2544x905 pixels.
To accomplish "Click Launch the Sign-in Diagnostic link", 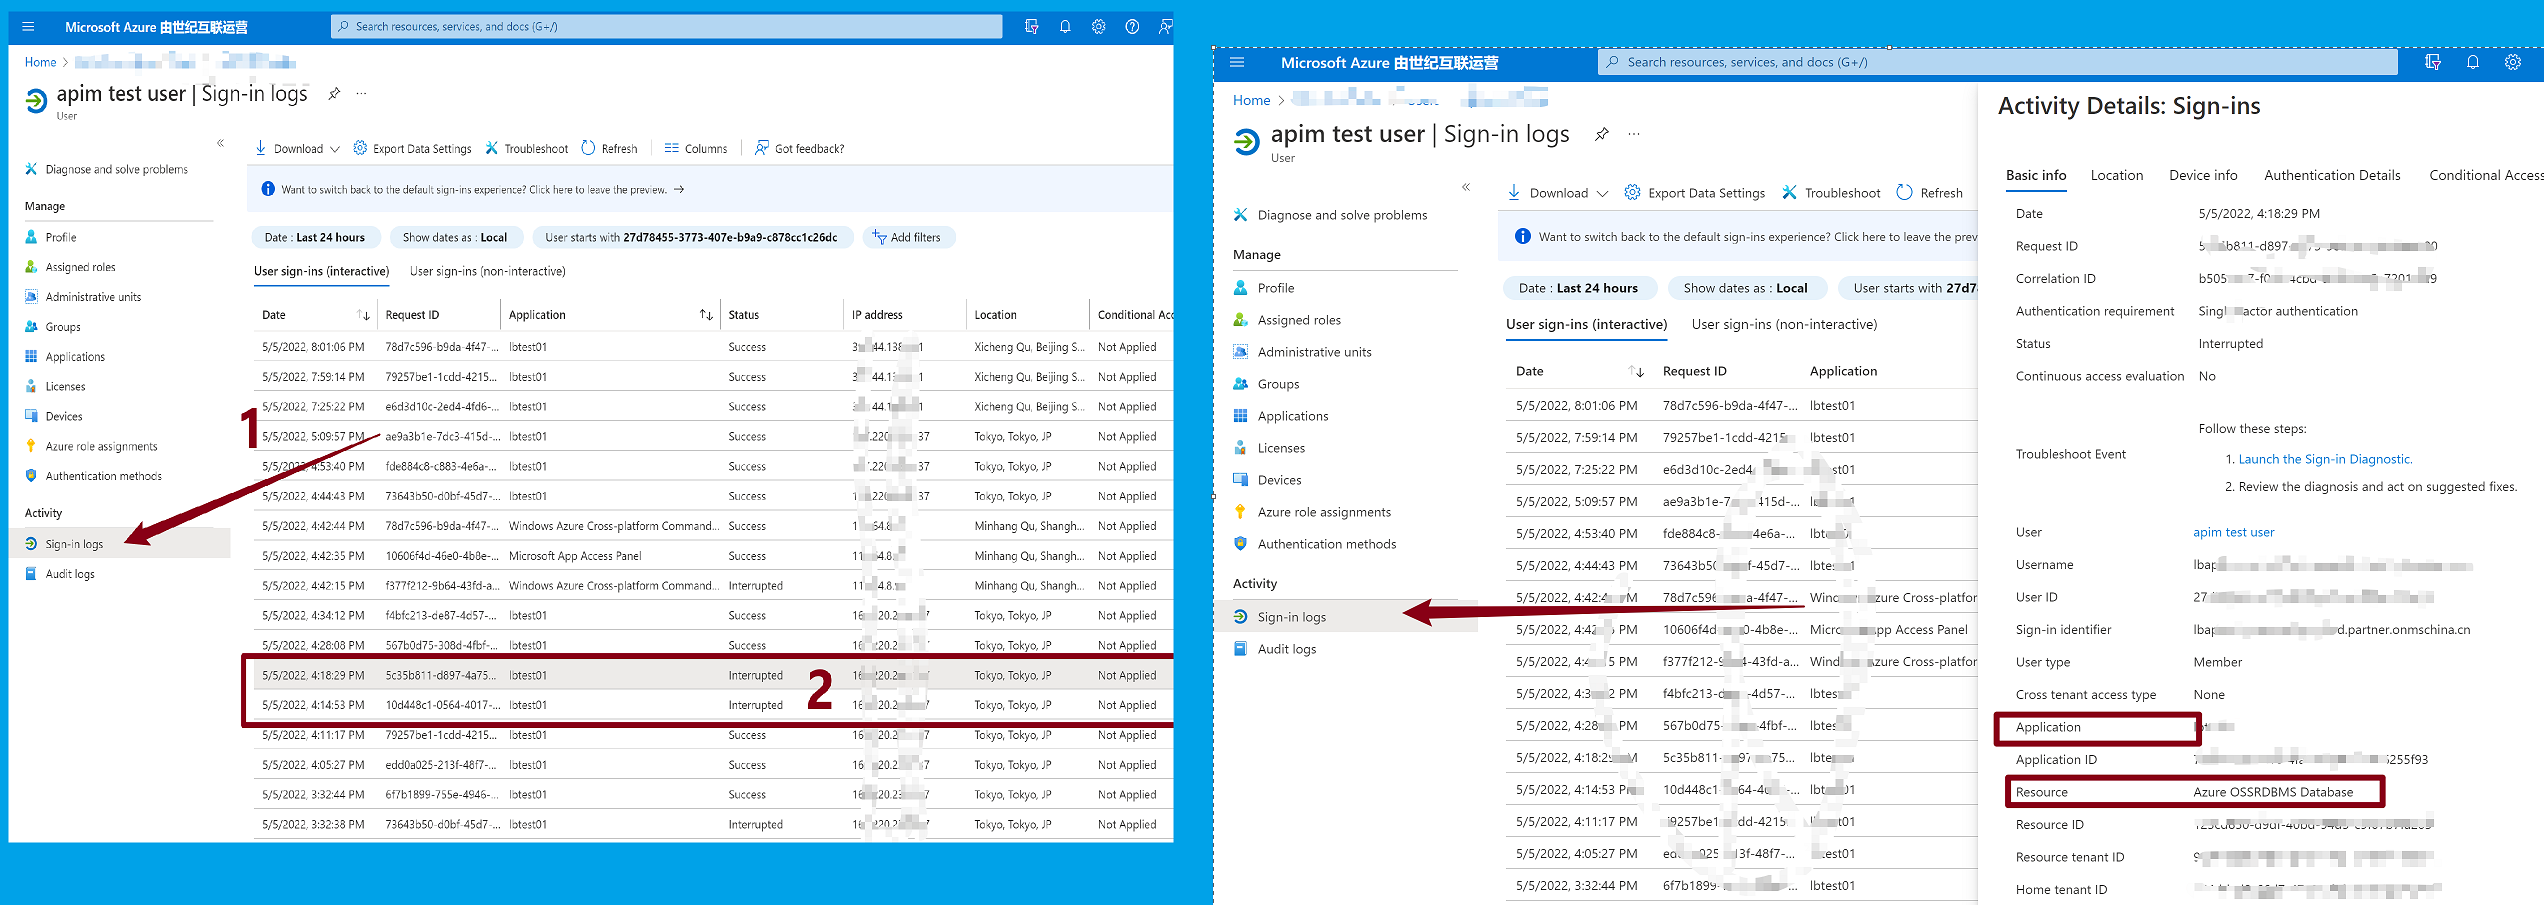I will pyautogui.click(x=2324, y=459).
